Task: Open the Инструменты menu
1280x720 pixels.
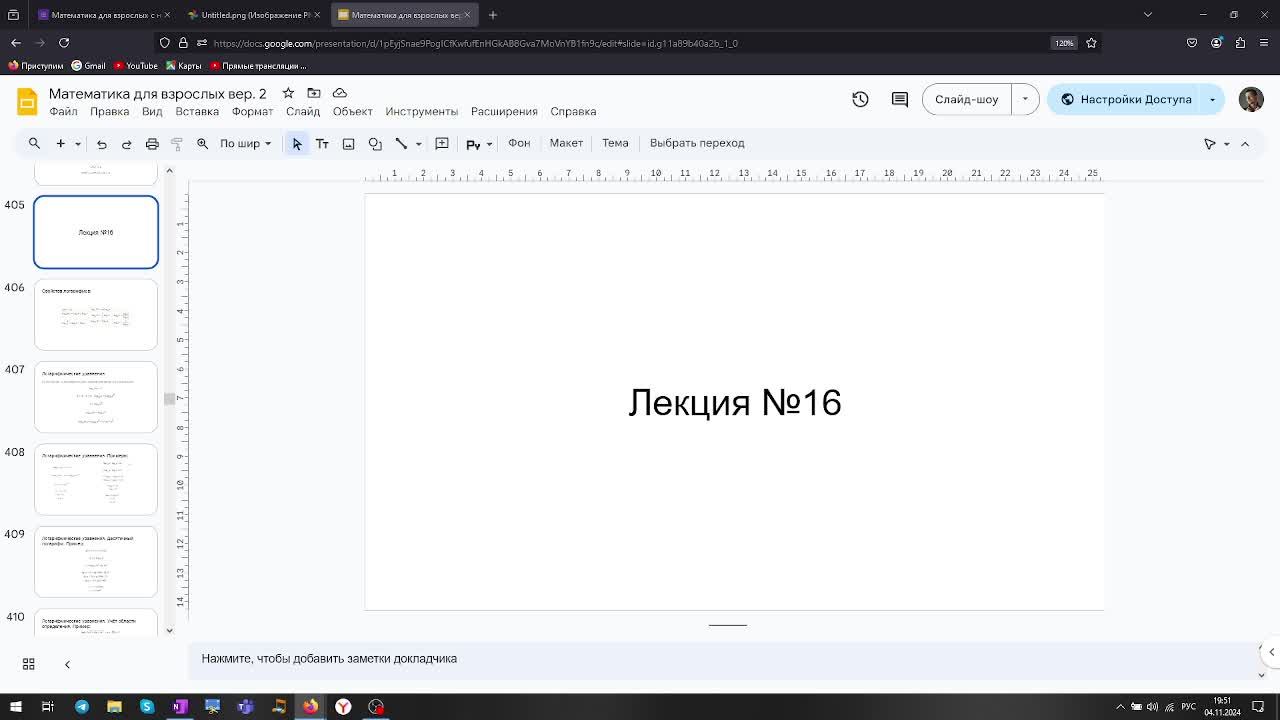Action: 421,111
